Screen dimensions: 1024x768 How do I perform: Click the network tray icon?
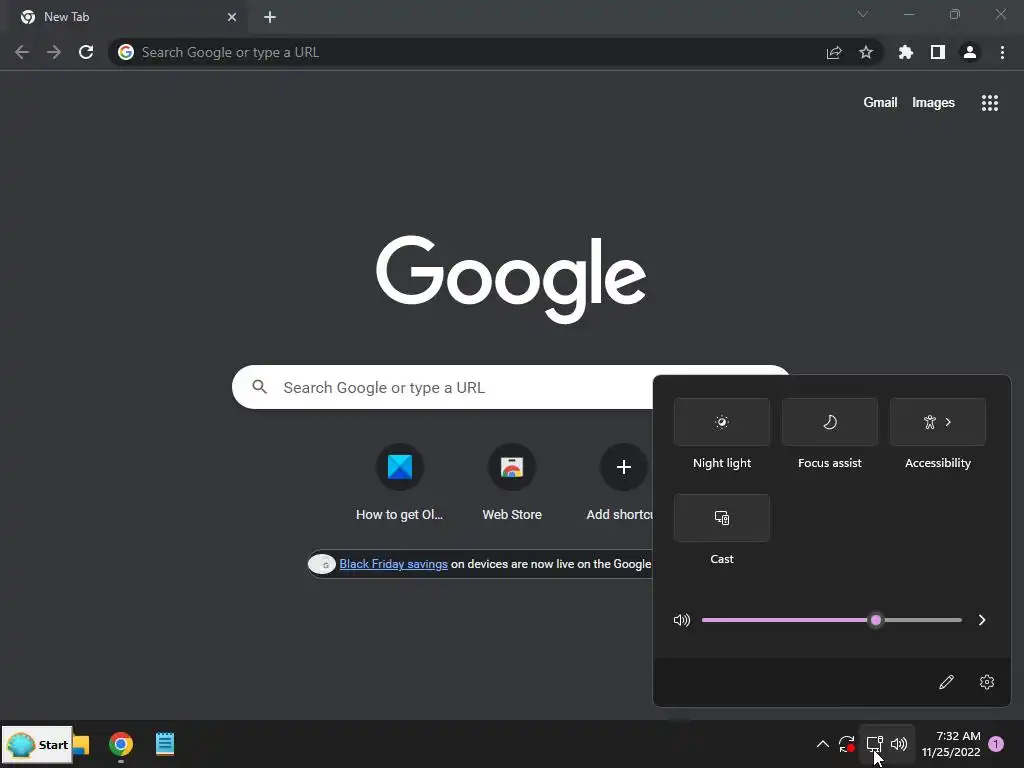click(x=874, y=744)
